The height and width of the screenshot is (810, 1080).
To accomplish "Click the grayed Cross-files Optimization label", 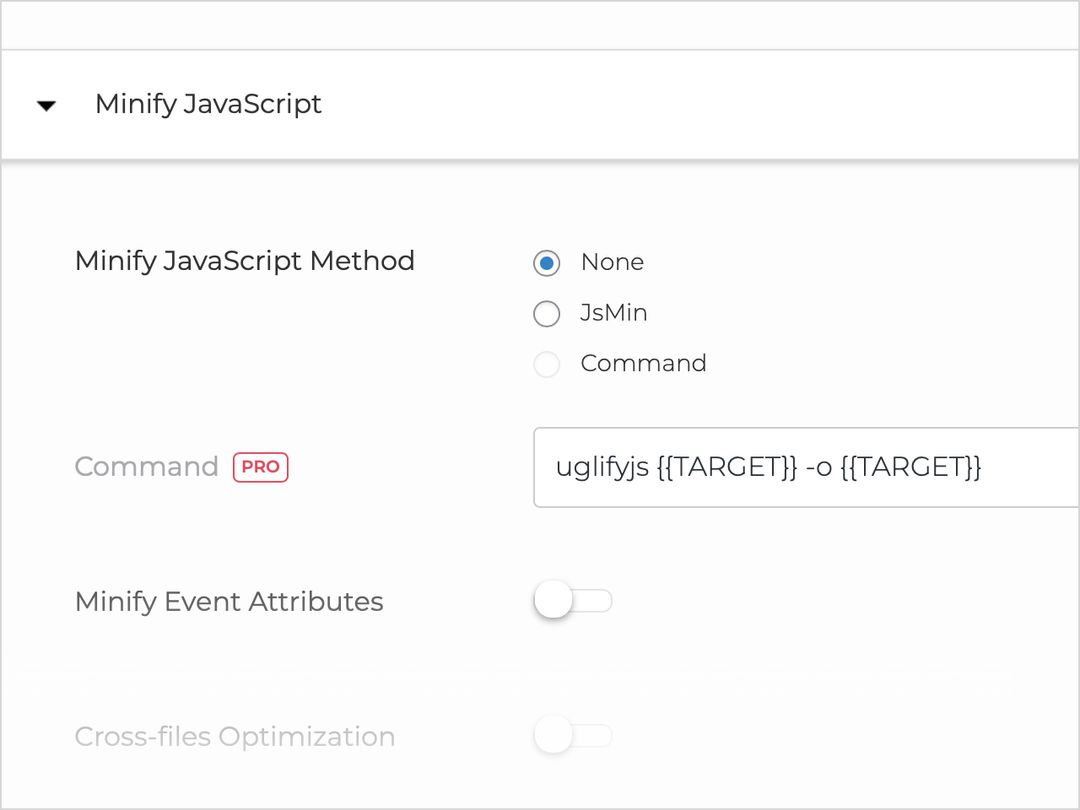I will click(234, 736).
